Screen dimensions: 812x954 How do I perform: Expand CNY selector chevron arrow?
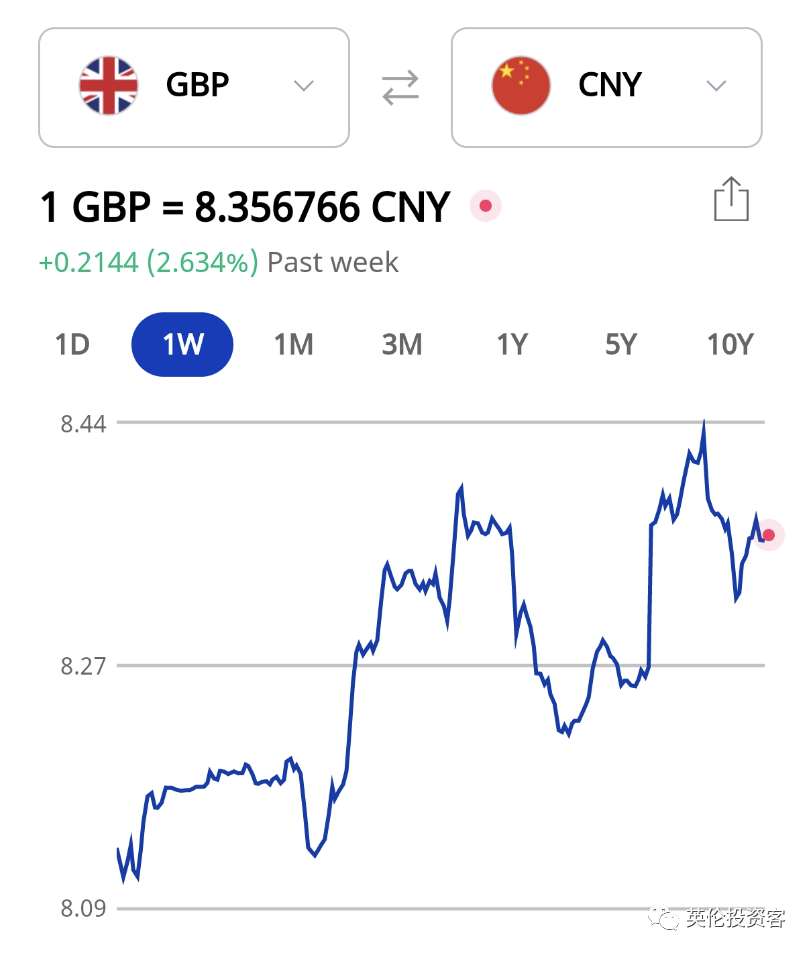coord(716,86)
